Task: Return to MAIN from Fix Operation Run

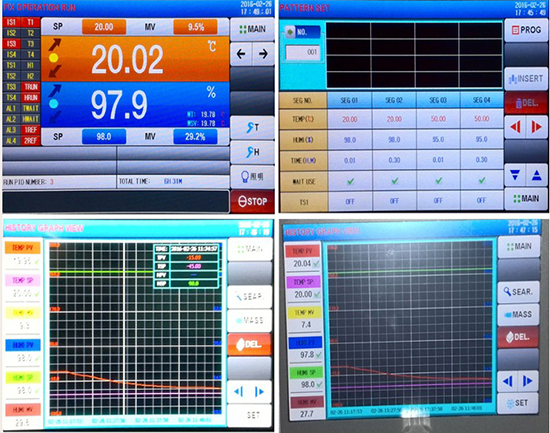Action: click(x=253, y=29)
